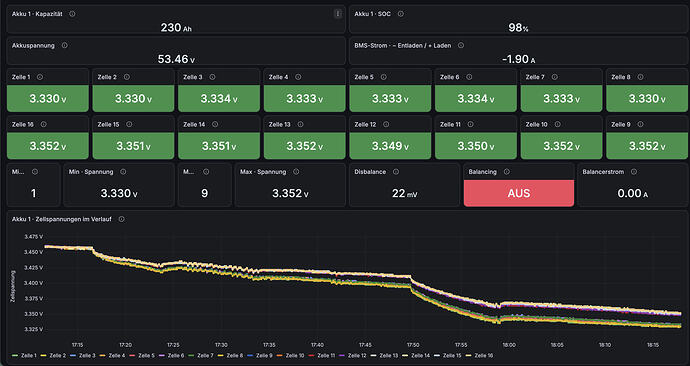Click the 3.475 V y-axis label

pos(33,237)
